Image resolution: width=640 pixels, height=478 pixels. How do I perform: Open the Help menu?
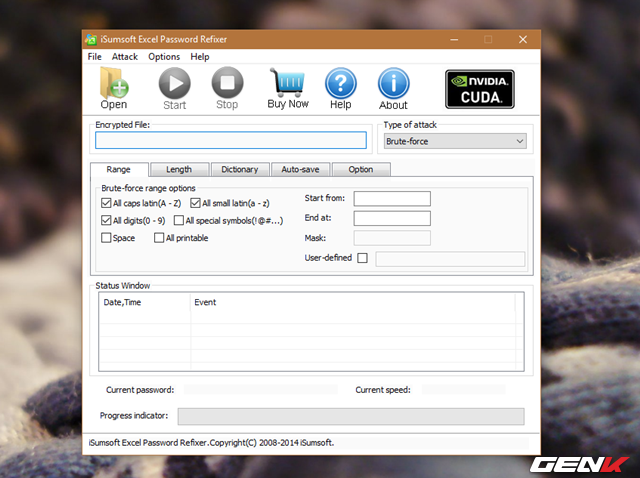[200, 57]
